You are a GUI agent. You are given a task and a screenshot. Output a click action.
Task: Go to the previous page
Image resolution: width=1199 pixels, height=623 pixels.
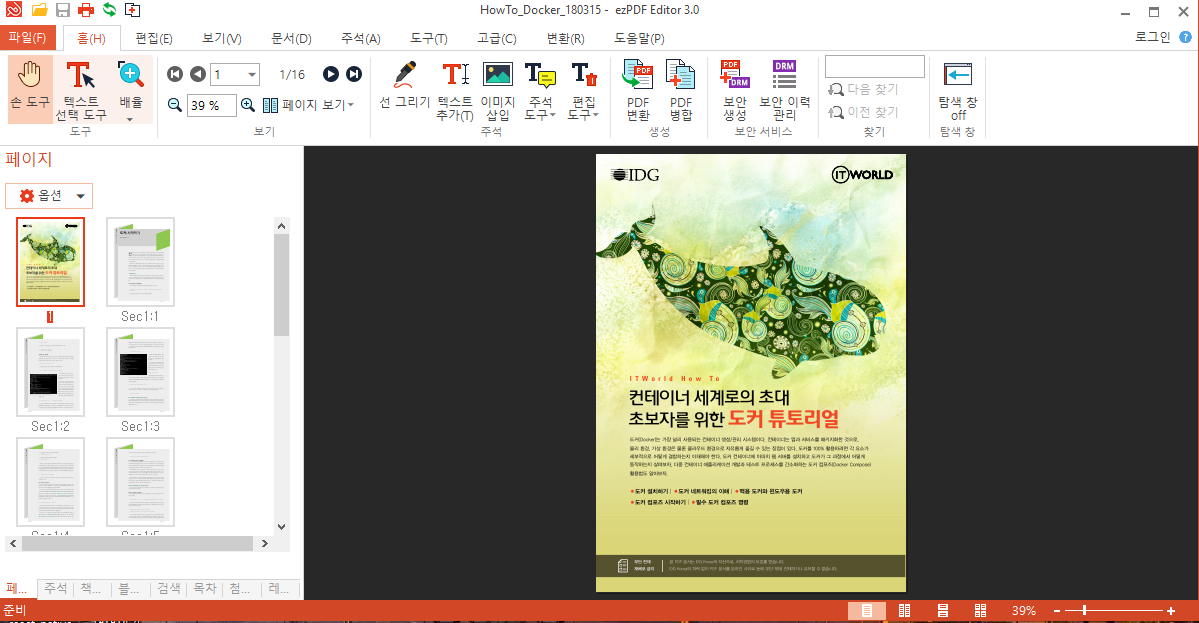click(197, 74)
